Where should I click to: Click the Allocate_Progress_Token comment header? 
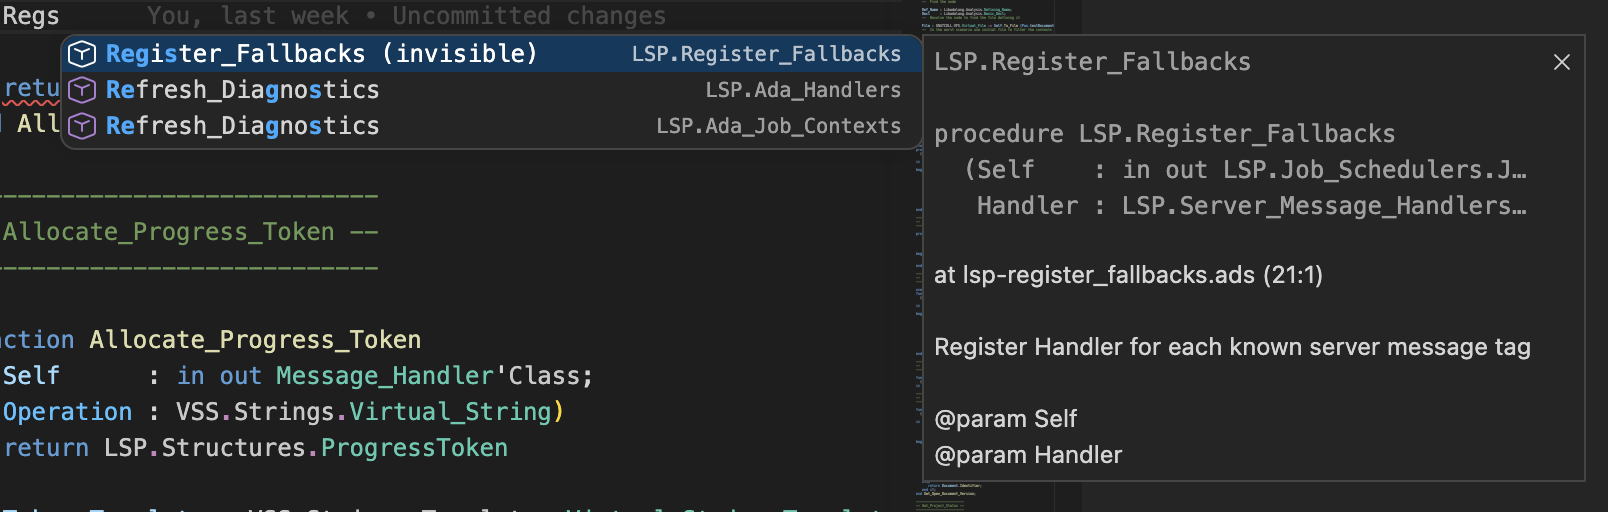click(x=168, y=232)
